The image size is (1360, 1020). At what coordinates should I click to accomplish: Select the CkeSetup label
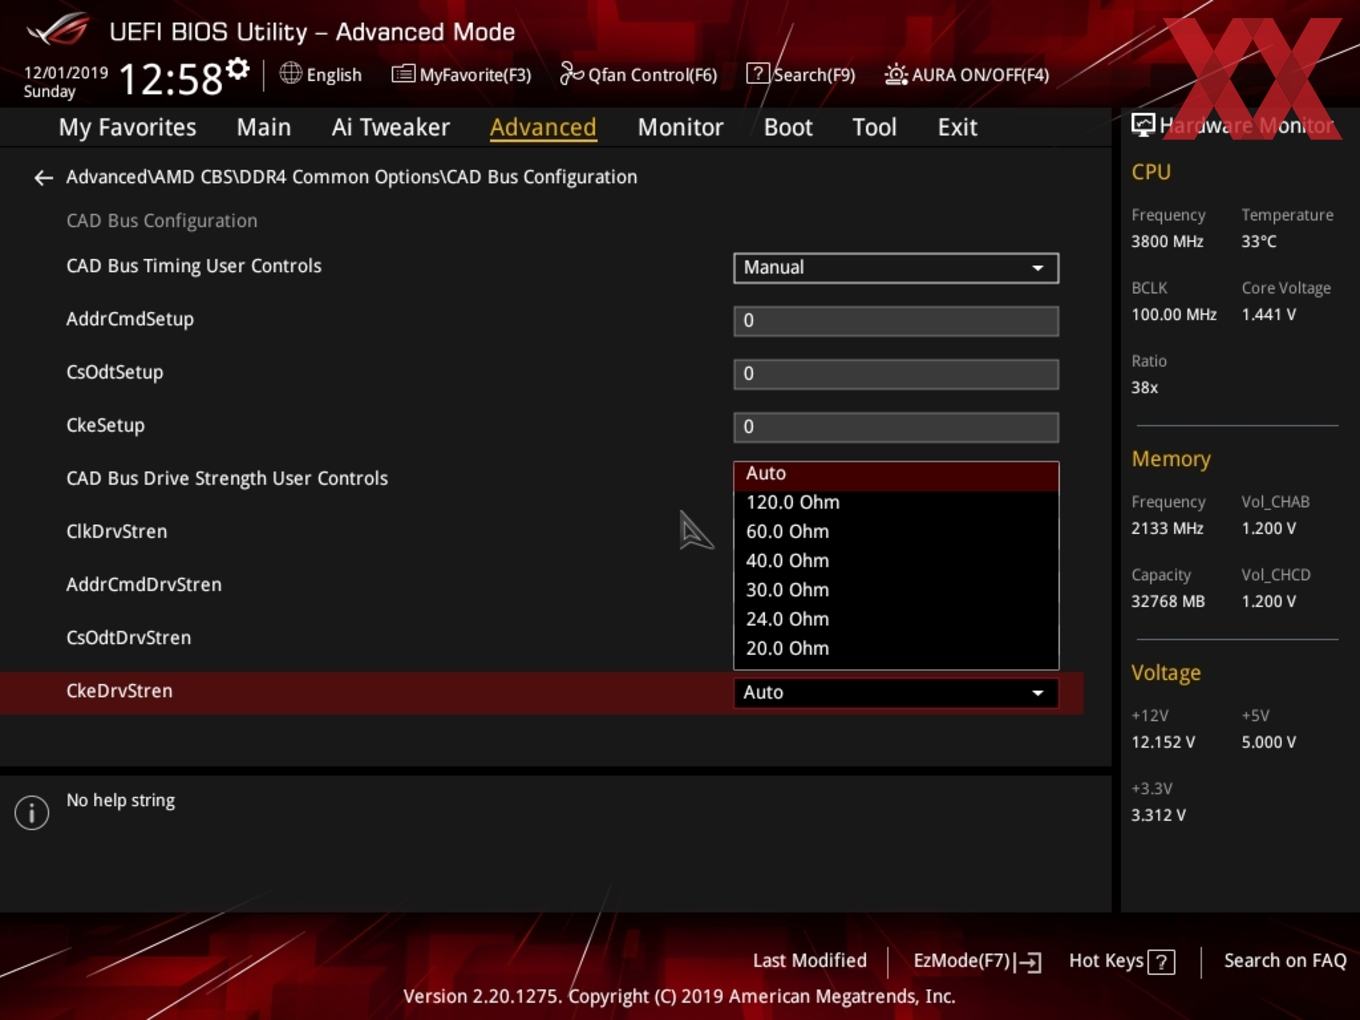[105, 426]
